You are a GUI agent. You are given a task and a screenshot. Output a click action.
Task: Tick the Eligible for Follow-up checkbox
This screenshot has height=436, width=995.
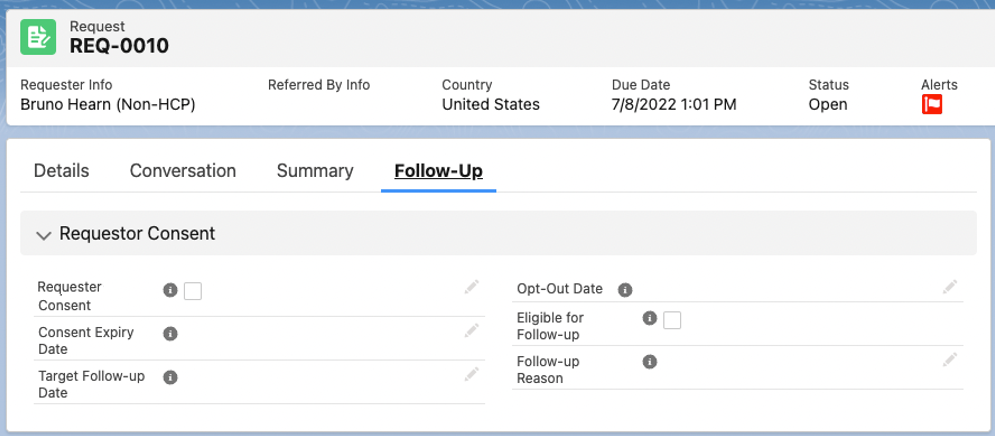pyautogui.click(x=672, y=320)
